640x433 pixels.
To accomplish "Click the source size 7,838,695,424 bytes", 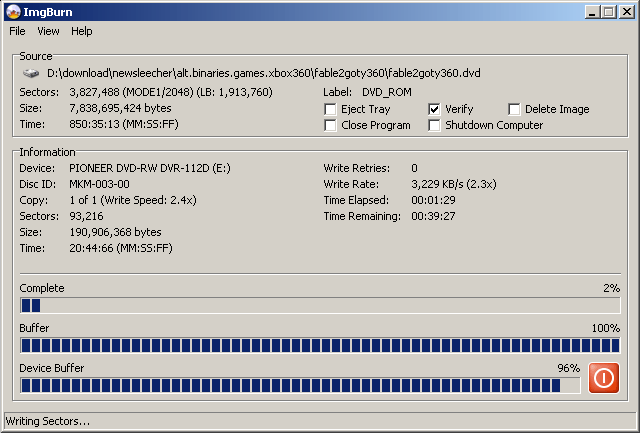I will [120, 108].
